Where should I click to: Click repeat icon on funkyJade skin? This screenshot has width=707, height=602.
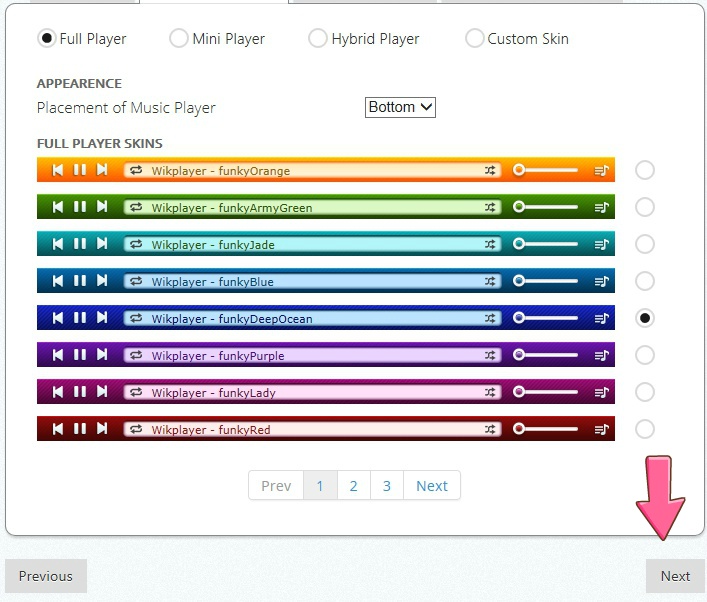pyautogui.click(x=136, y=244)
